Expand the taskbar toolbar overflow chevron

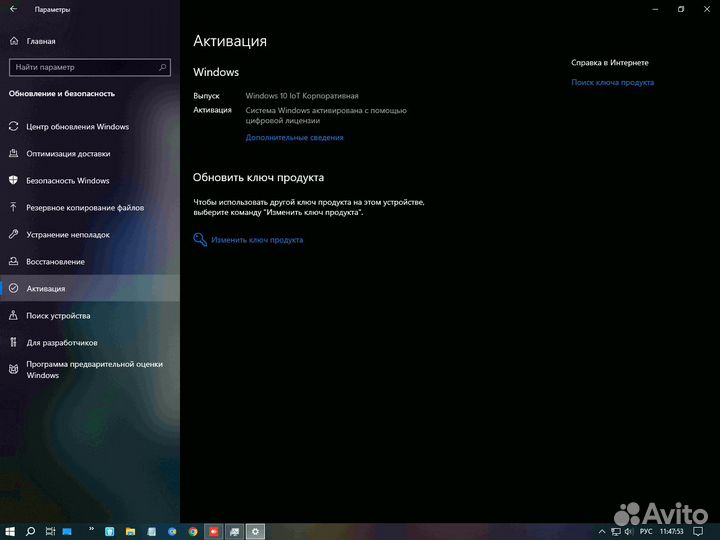[91, 527]
